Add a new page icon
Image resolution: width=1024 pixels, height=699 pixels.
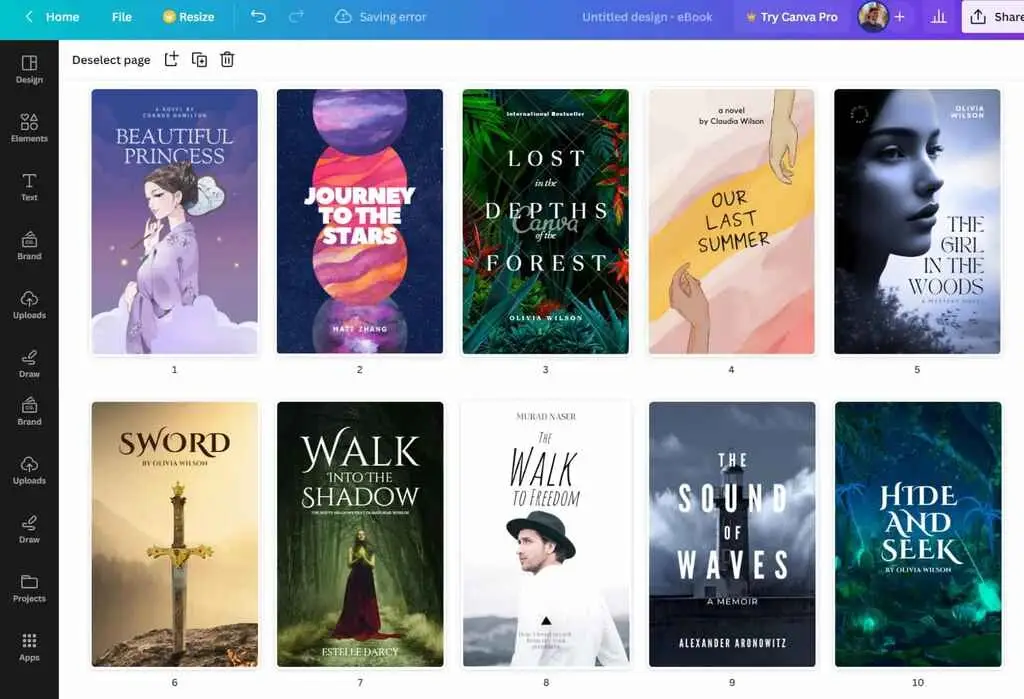click(171, 59)
